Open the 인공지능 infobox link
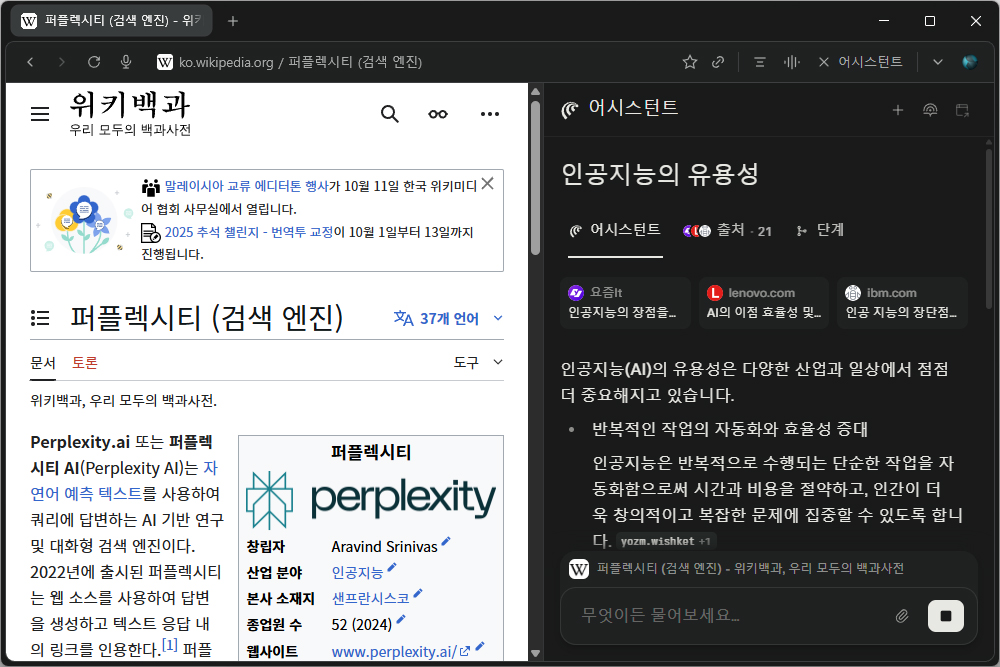The width and height of the screenshot is (1000, 667). tap(357, 573)
